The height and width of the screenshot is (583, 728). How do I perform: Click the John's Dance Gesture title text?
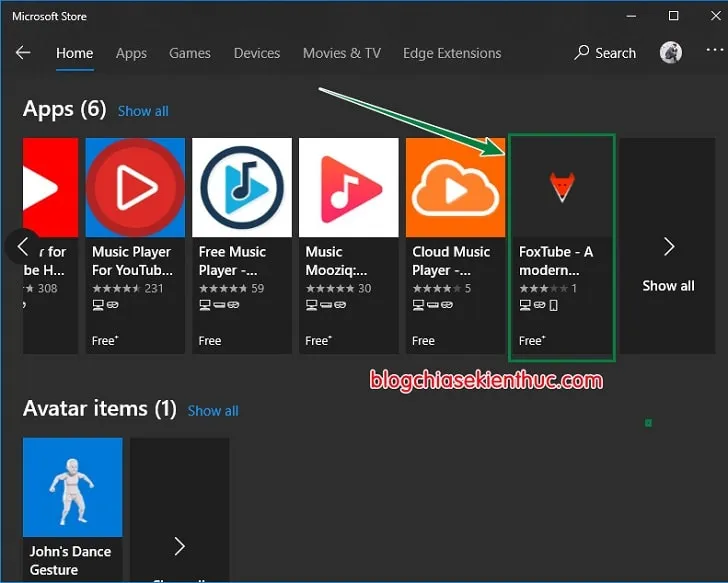point(70,560)
